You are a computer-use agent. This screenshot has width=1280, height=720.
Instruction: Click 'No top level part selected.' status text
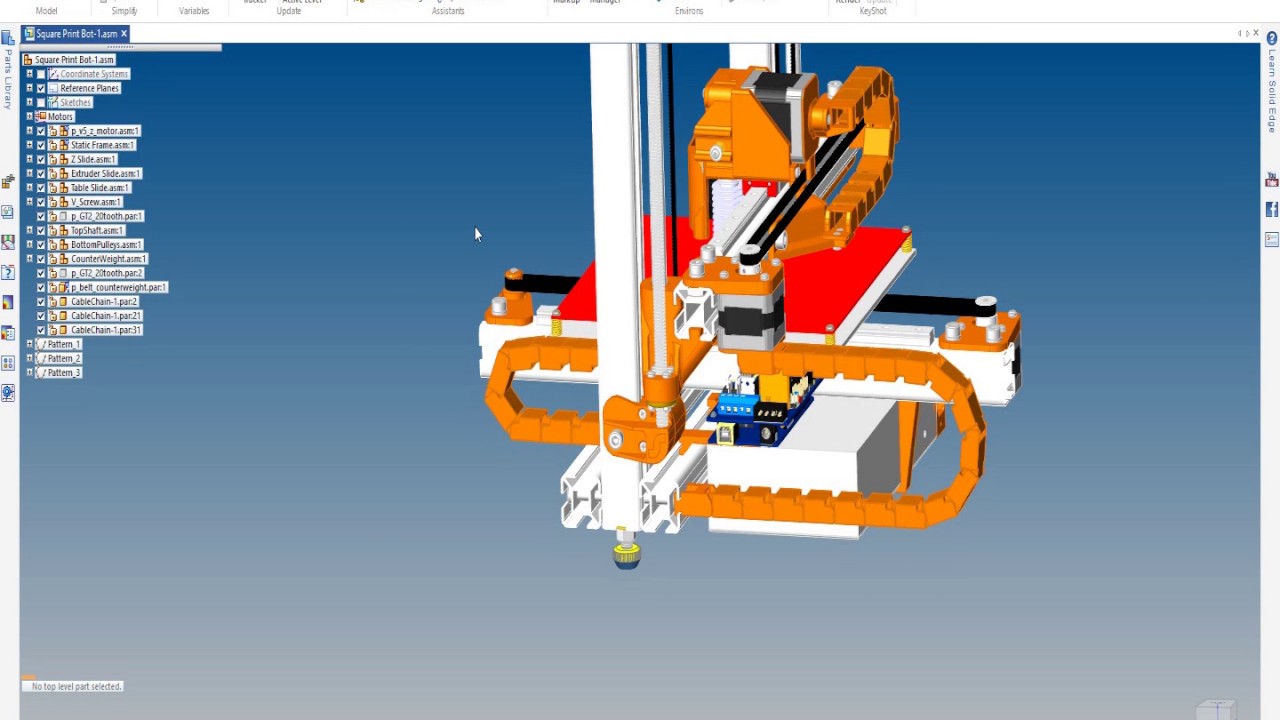tap(76, 686)
